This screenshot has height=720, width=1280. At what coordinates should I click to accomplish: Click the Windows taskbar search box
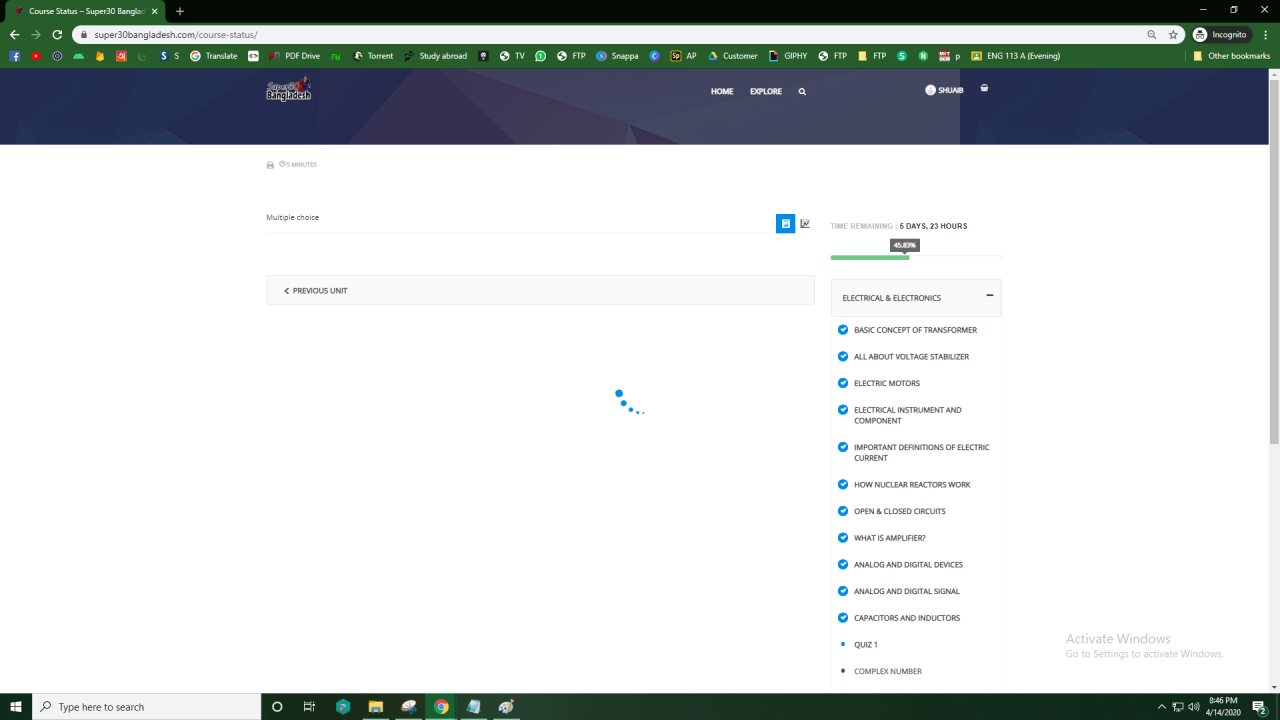coord(146,707)
